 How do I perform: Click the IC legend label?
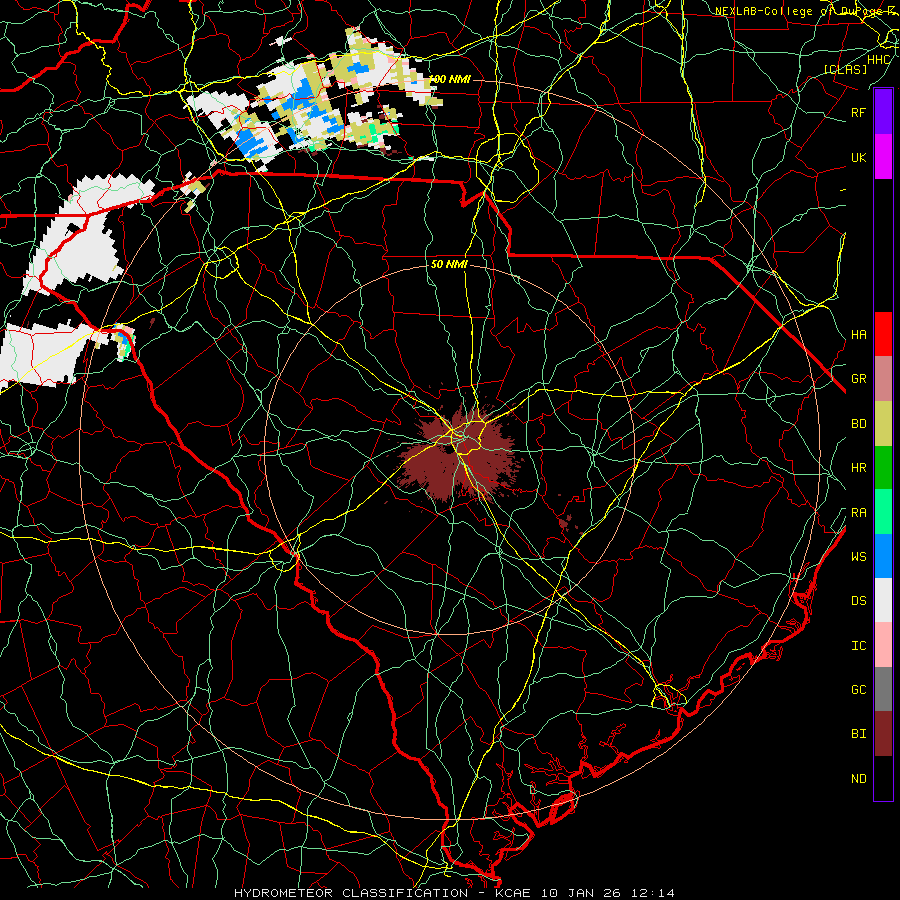click(858, 646)
